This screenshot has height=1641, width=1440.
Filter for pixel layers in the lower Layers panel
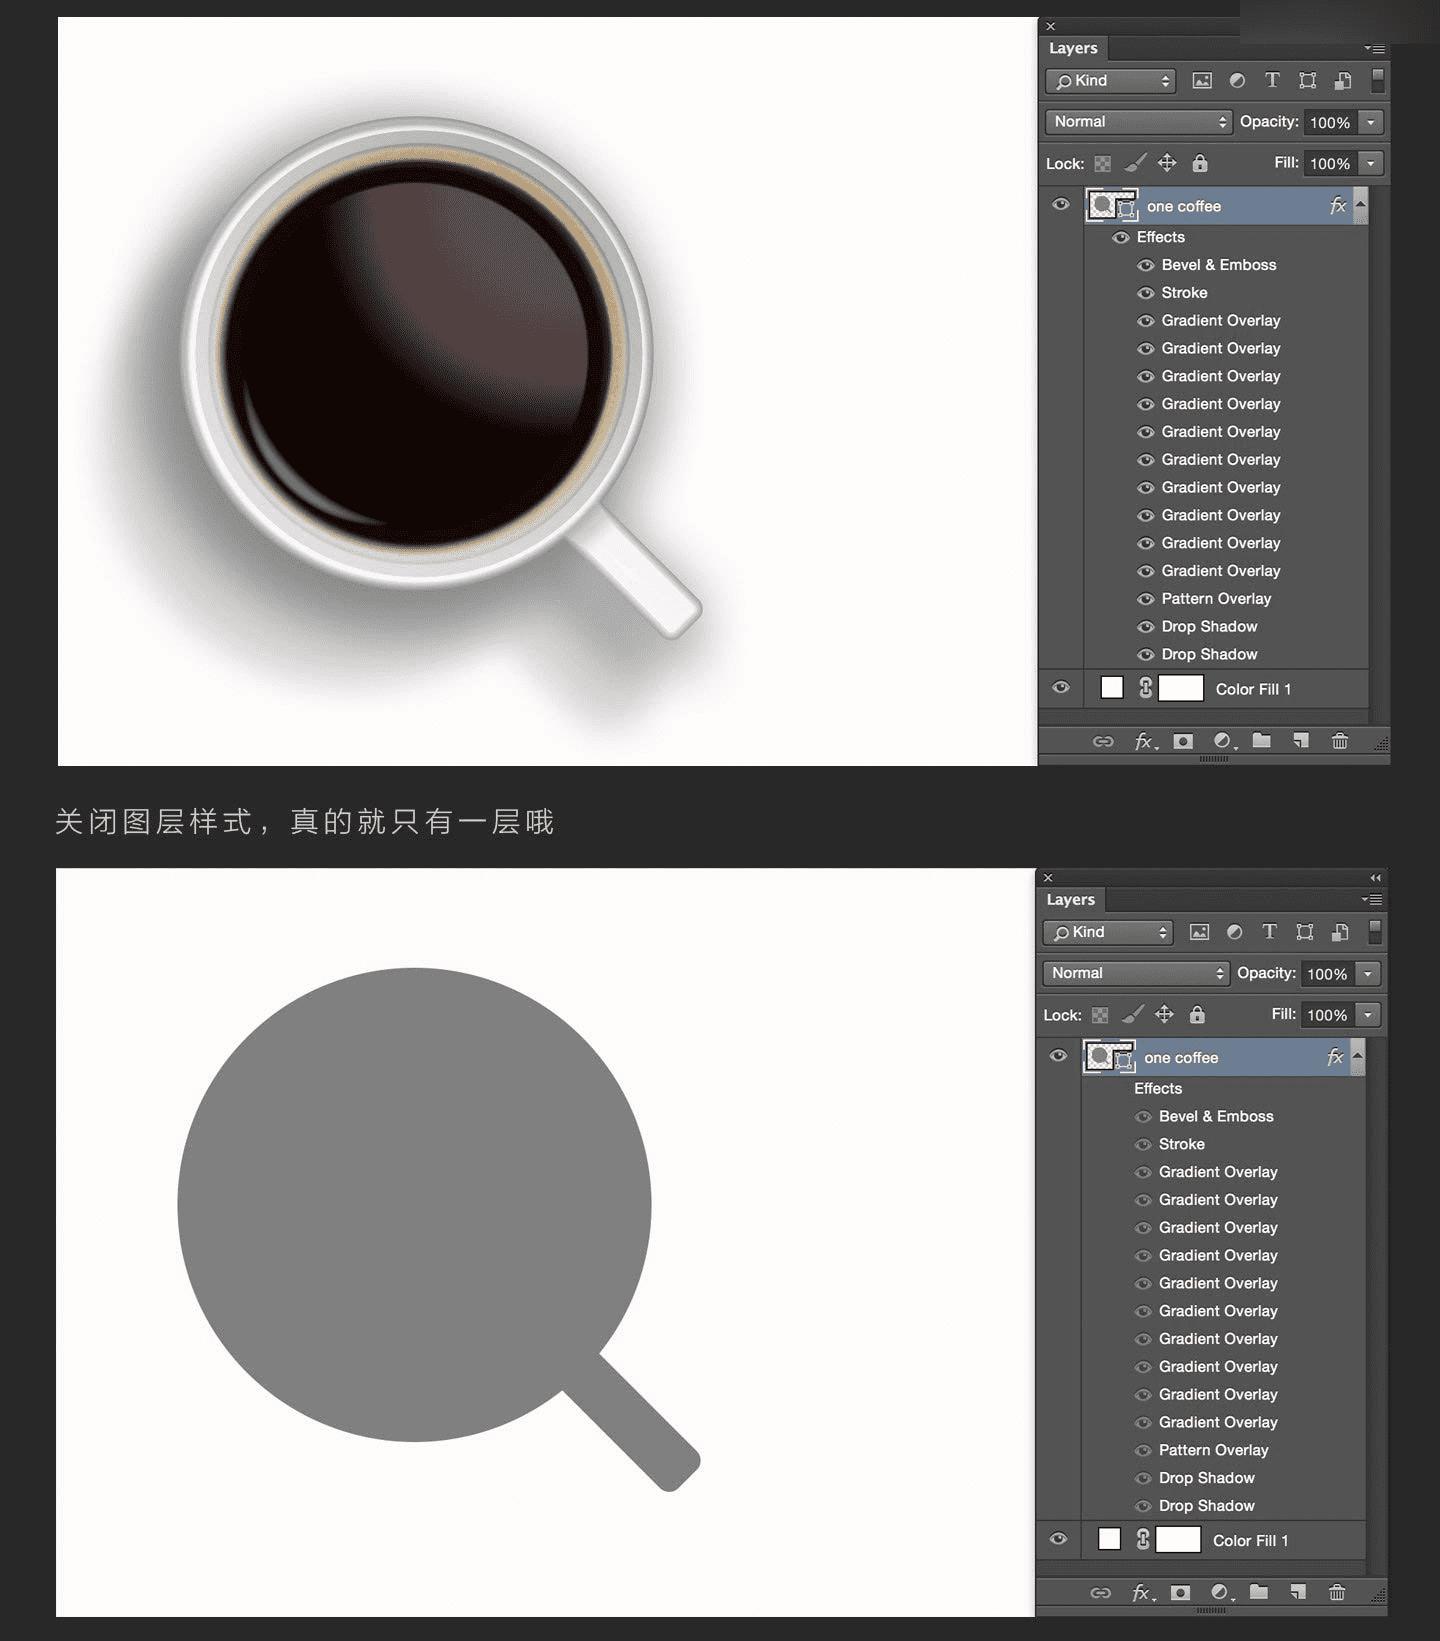[x=1199, y=932]
